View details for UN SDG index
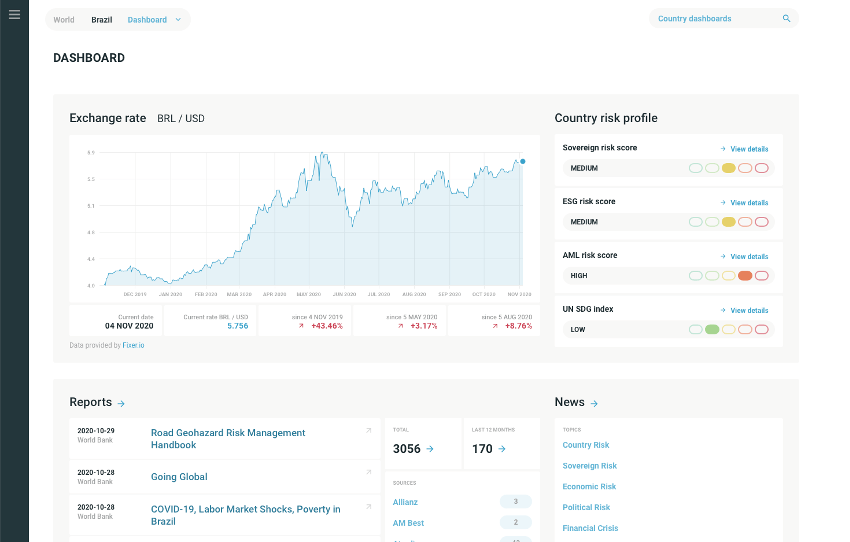Viewport: 850px width, 542px height. point(749,310)
